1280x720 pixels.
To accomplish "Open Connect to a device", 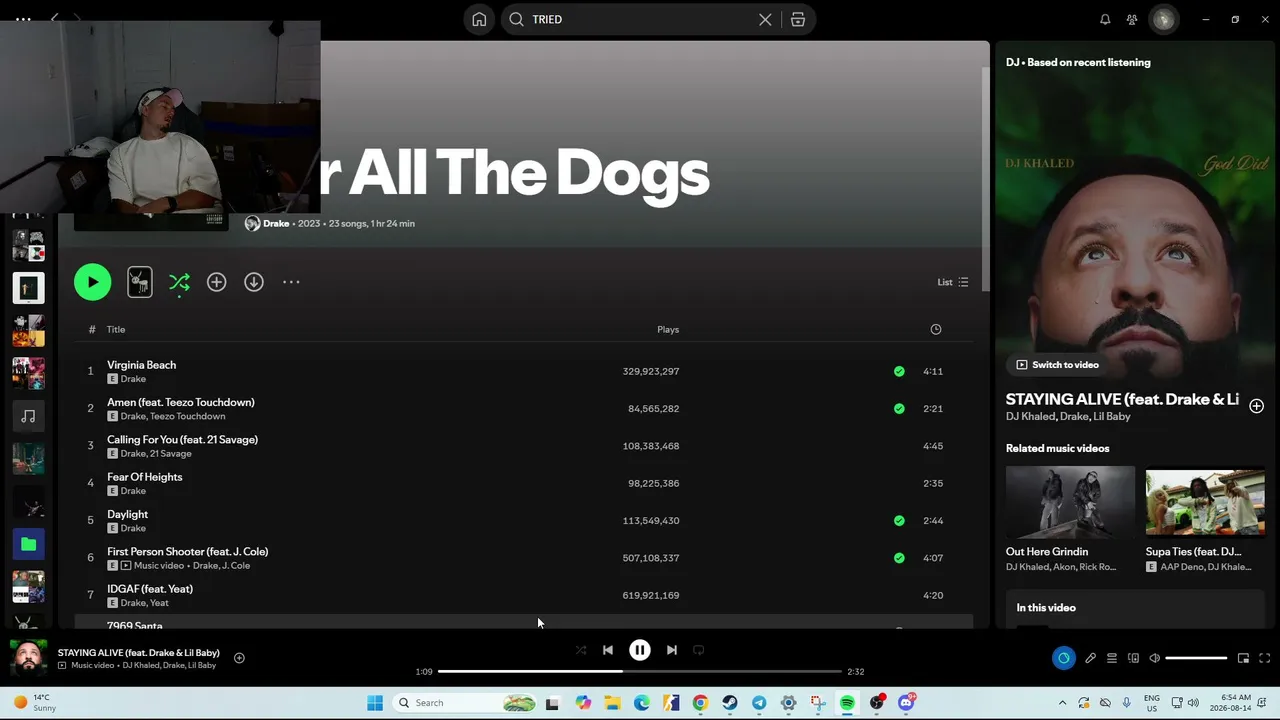I will pyautogui.click(x=1133, y=658).
